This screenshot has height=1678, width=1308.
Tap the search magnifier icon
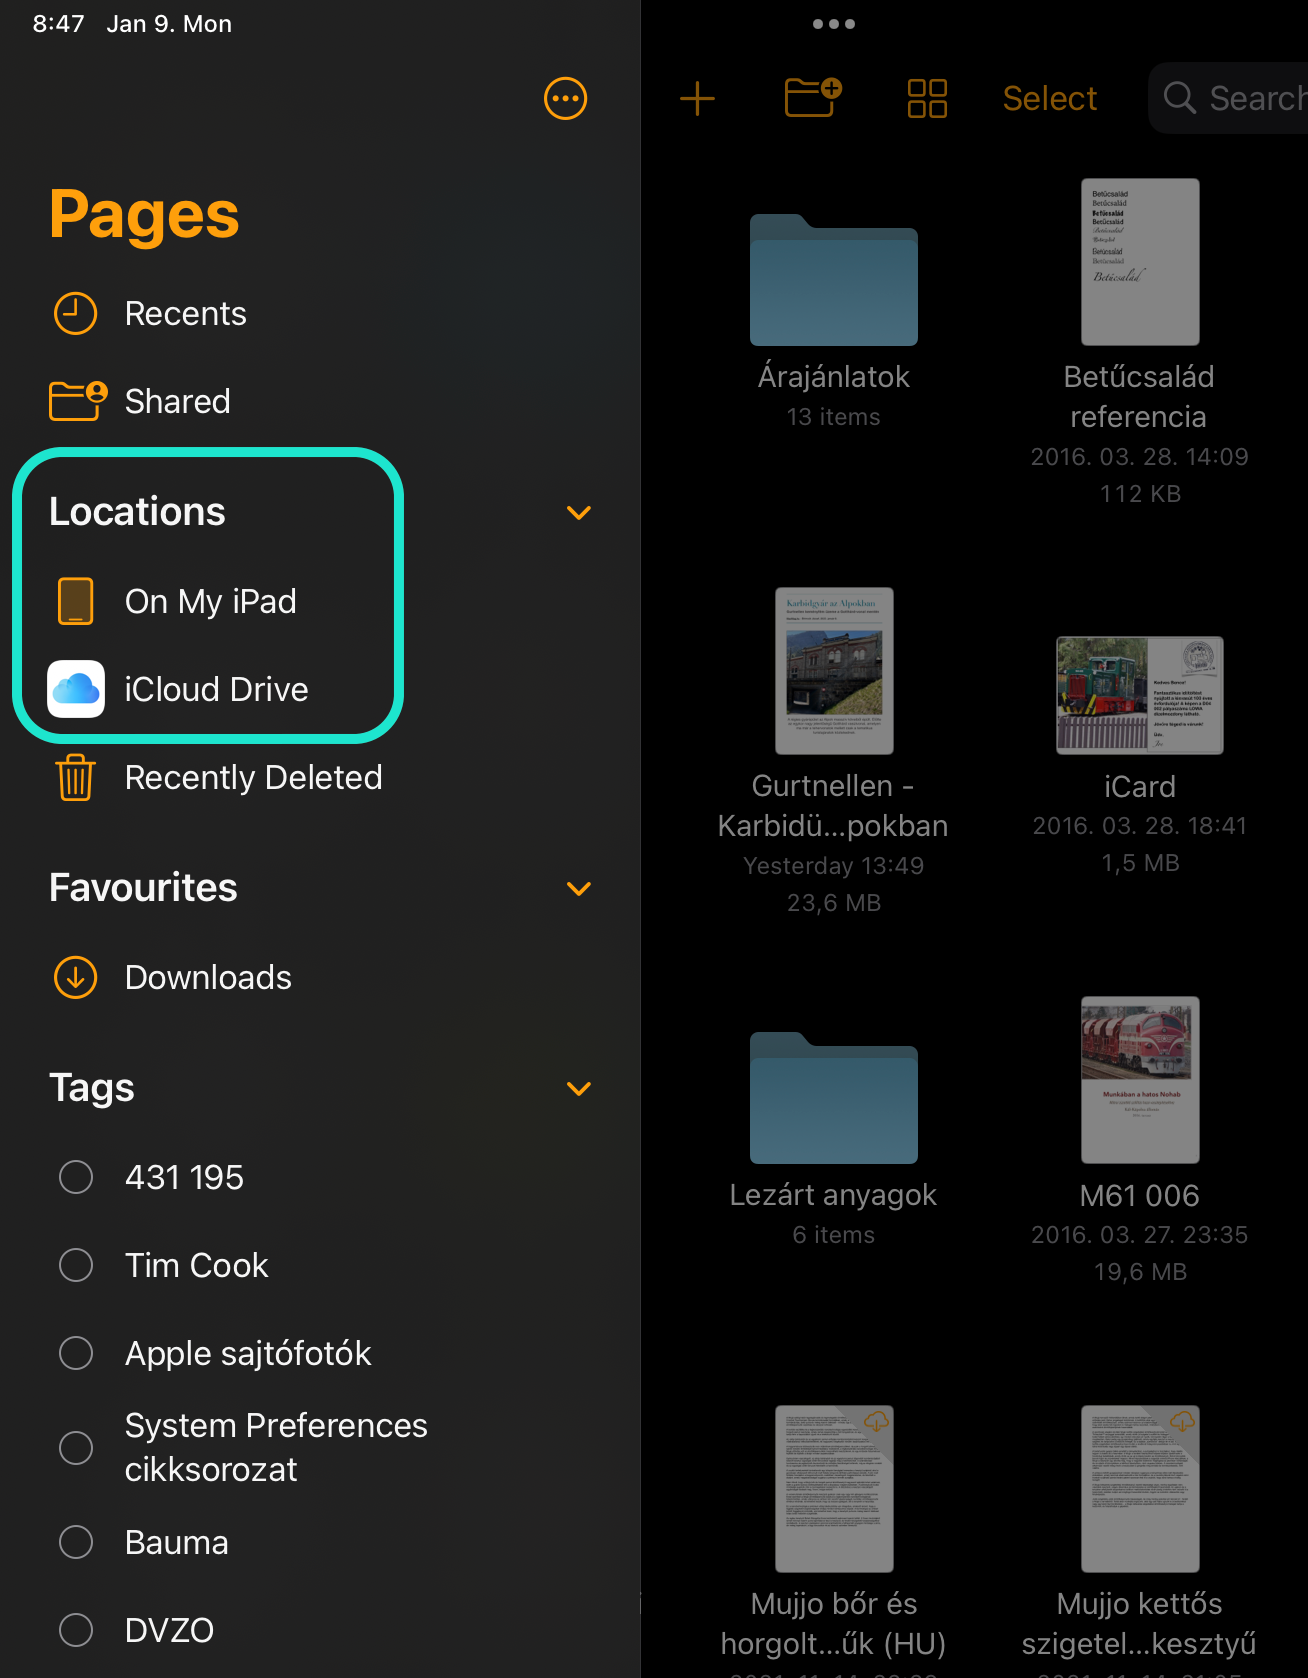pyautogui.click(x=1180, y=98)
